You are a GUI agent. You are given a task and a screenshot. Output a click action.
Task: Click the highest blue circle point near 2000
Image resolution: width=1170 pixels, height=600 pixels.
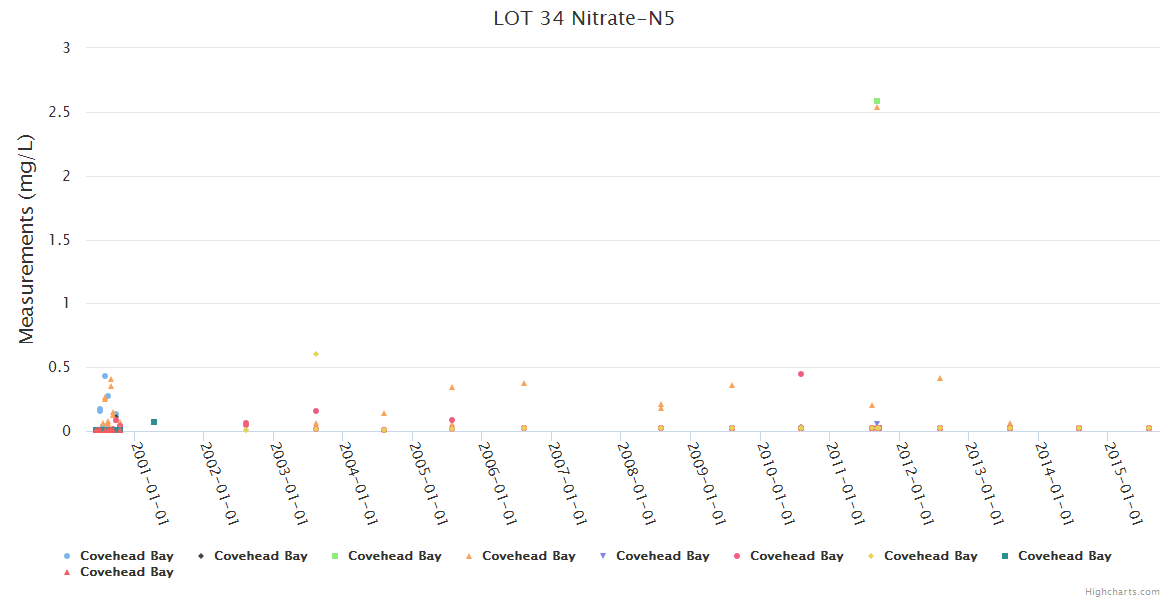tap(105, 376)
